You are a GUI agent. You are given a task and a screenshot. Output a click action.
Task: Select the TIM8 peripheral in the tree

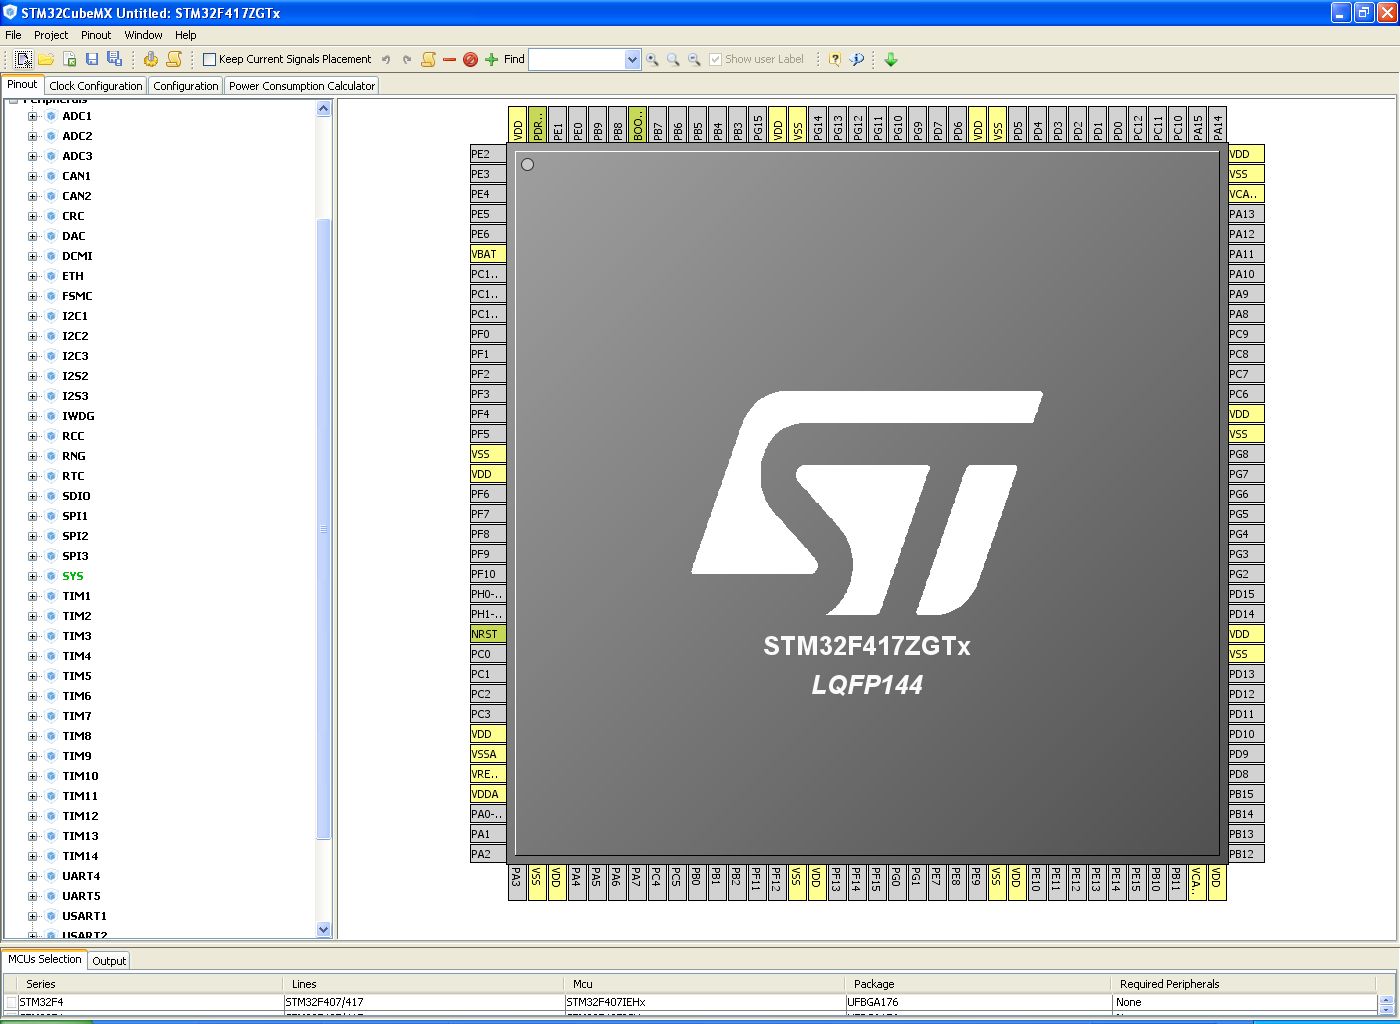point(77,736)
